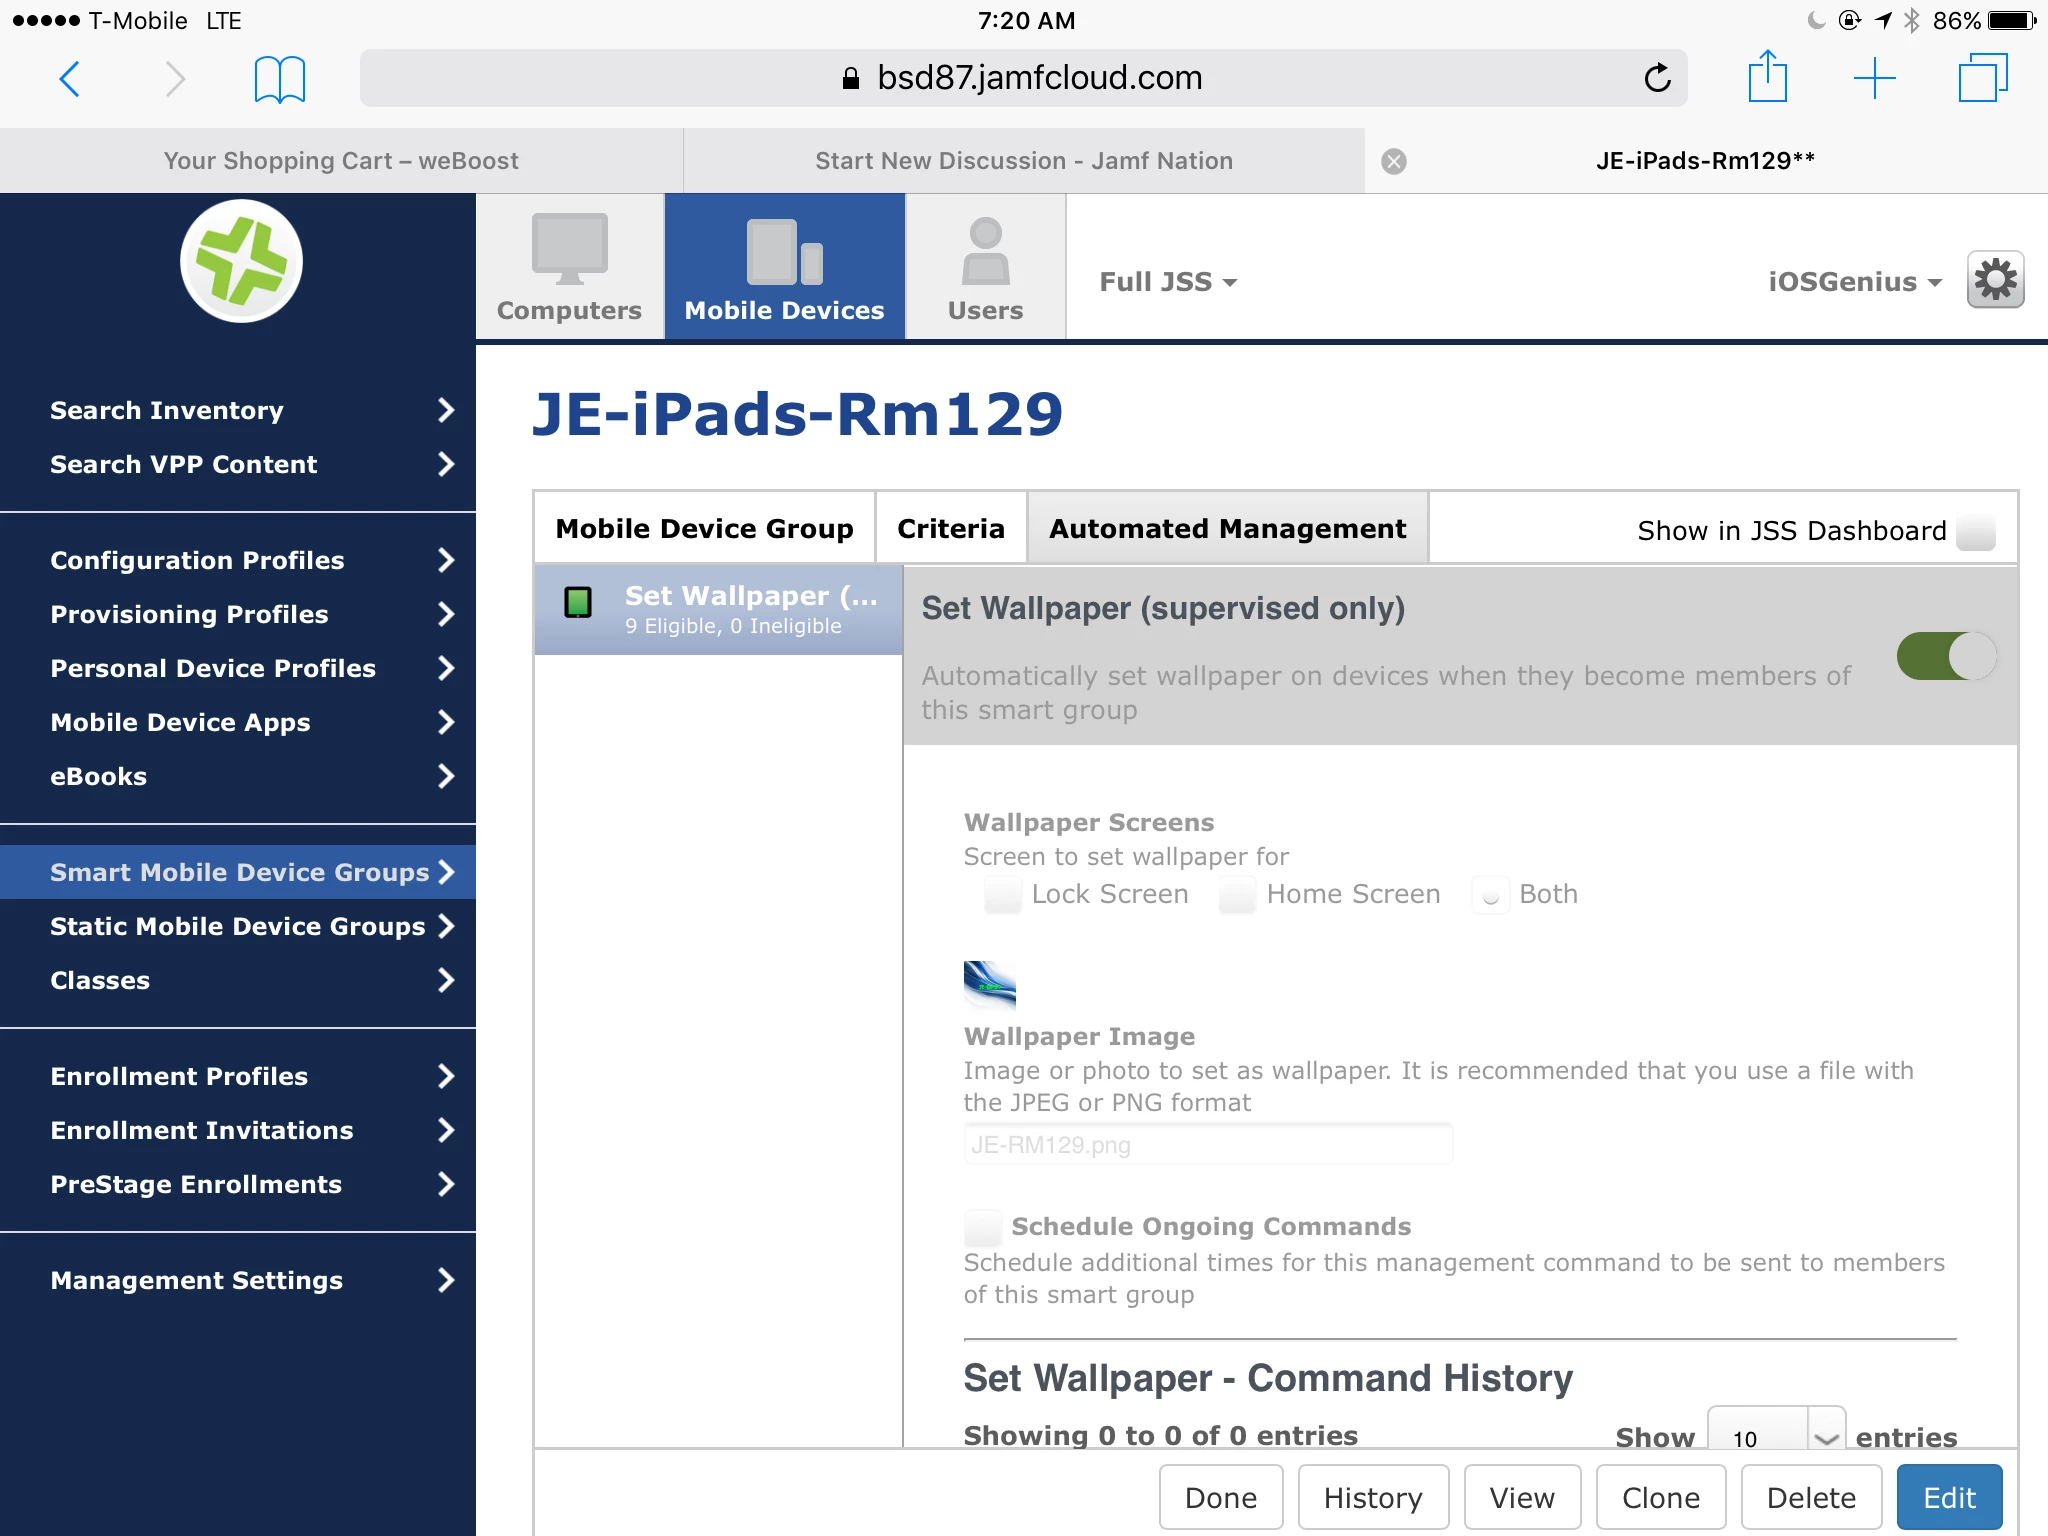Switch to Mobile Device Group tab

point(704,528)
